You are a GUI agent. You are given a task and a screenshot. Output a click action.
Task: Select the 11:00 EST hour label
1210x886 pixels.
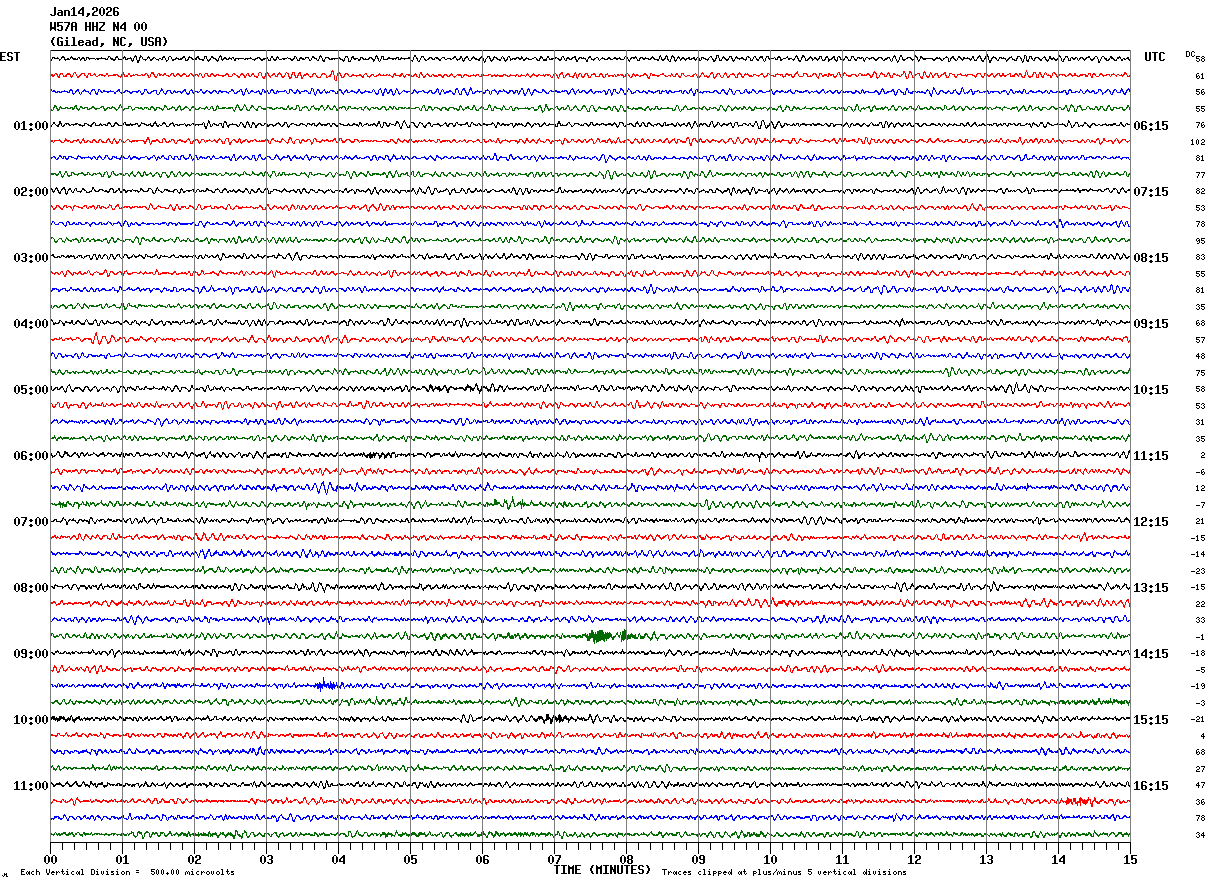[31, 786]
